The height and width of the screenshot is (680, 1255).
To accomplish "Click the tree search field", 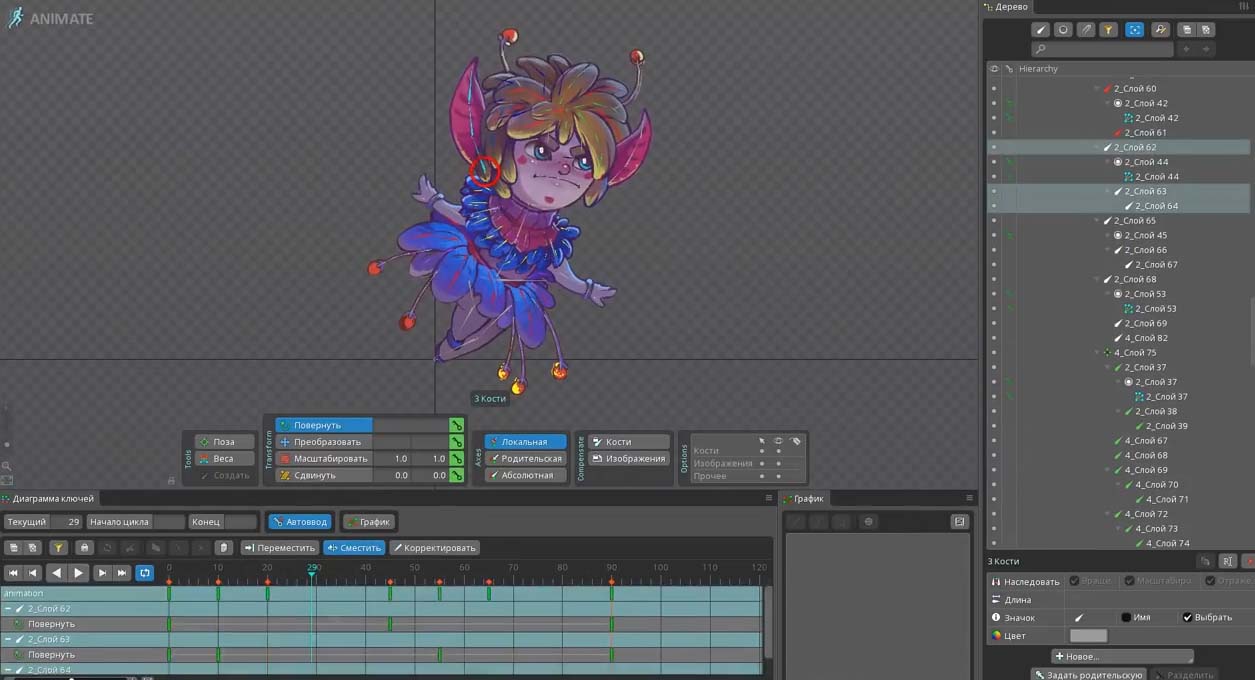I will coord(1102,49).
